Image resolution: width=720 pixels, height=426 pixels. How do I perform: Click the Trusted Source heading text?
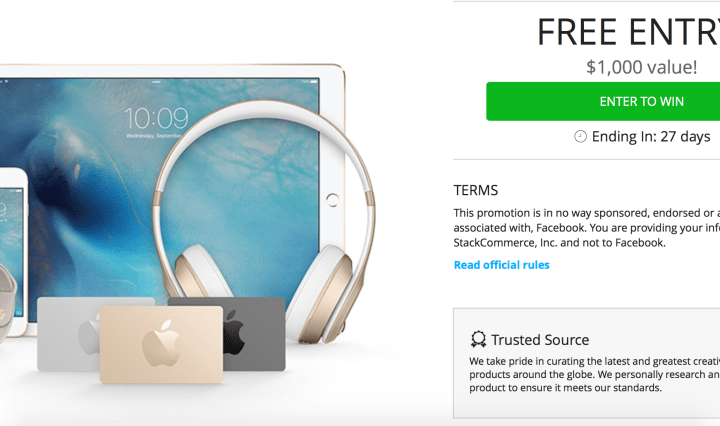(x=540, y=340)
